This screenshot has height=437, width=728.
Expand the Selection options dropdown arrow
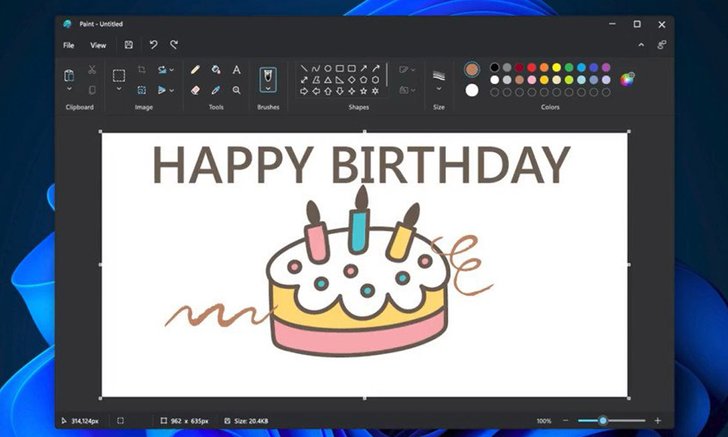pos(119,89)
